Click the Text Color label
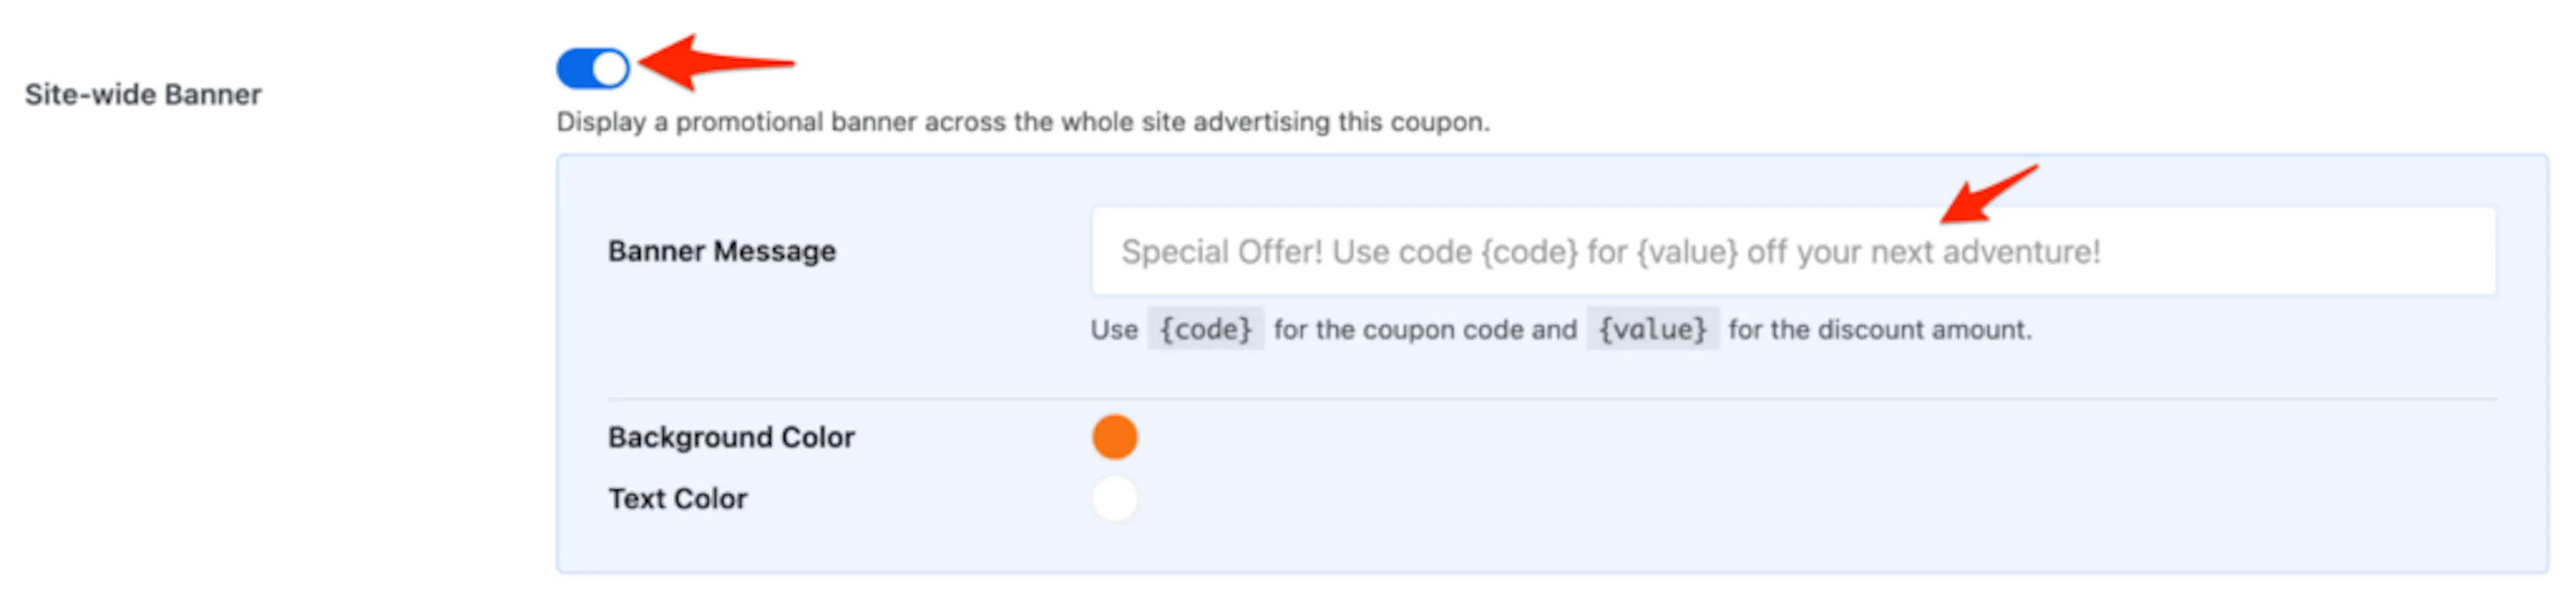The height and width of the screenshot is (594, 2576). [x=677, y=498]
